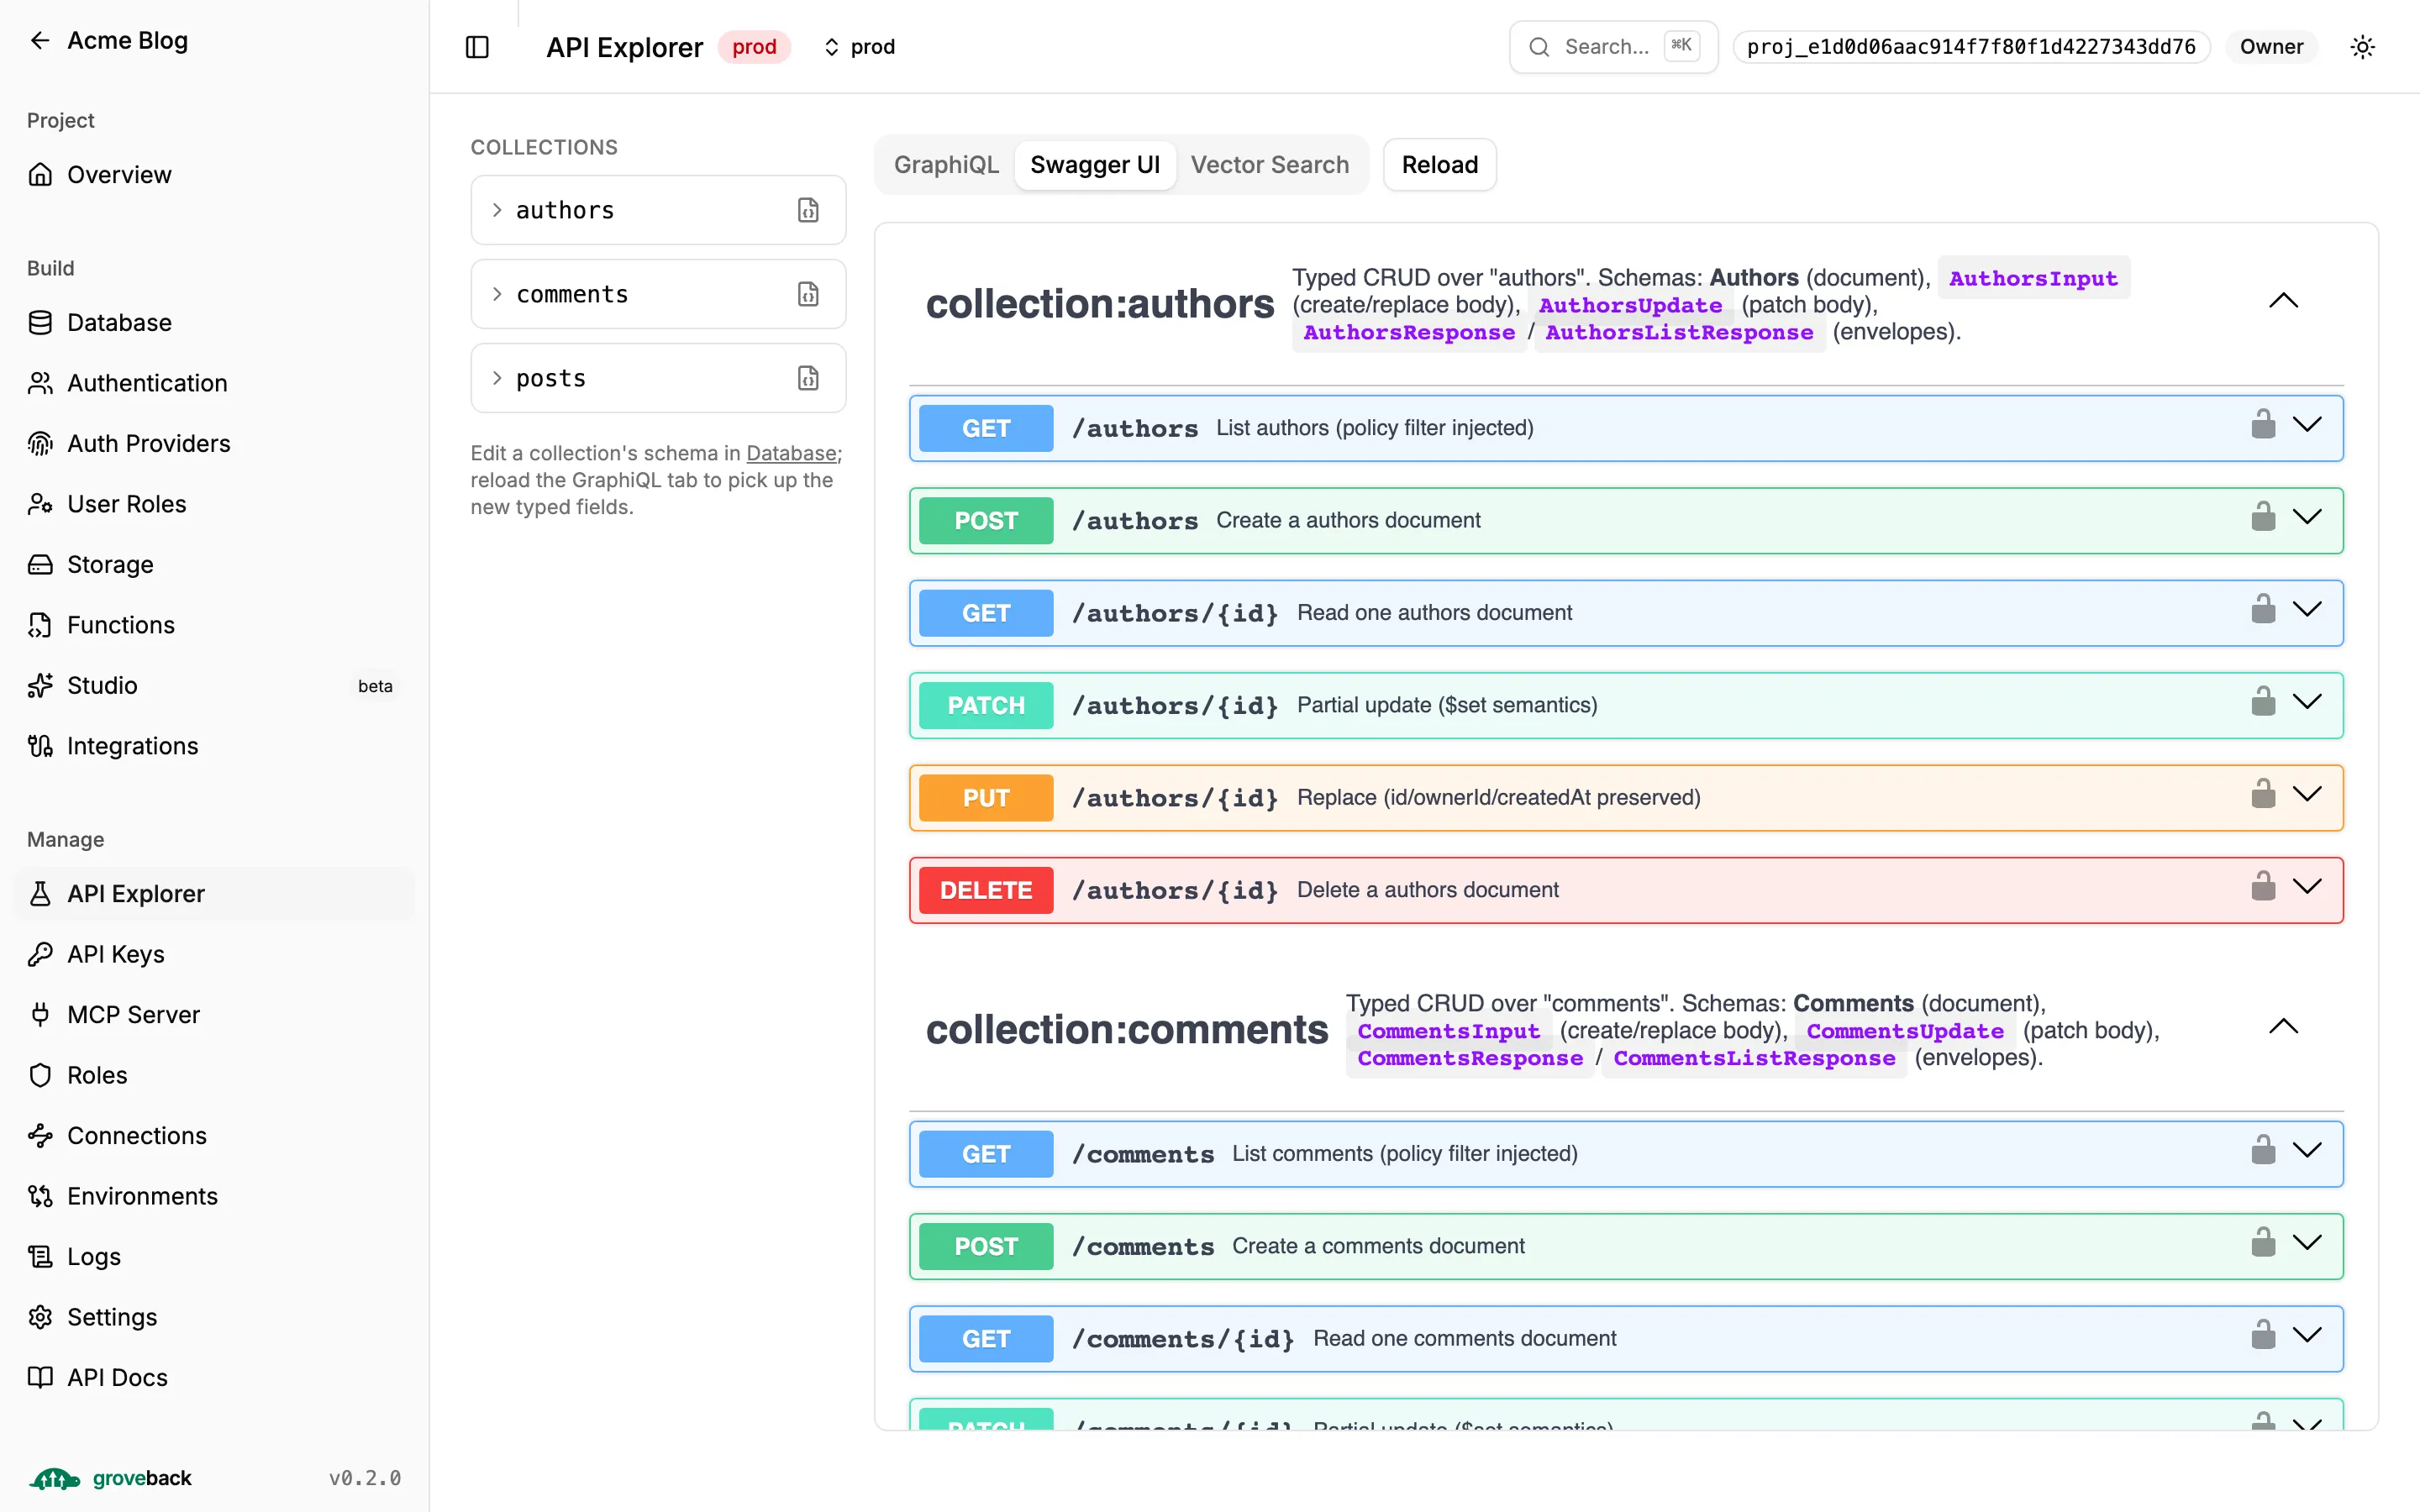Open the posts schema file icon
The width and height of the screenshot is (2420, 1512).
tap(808, 378)
